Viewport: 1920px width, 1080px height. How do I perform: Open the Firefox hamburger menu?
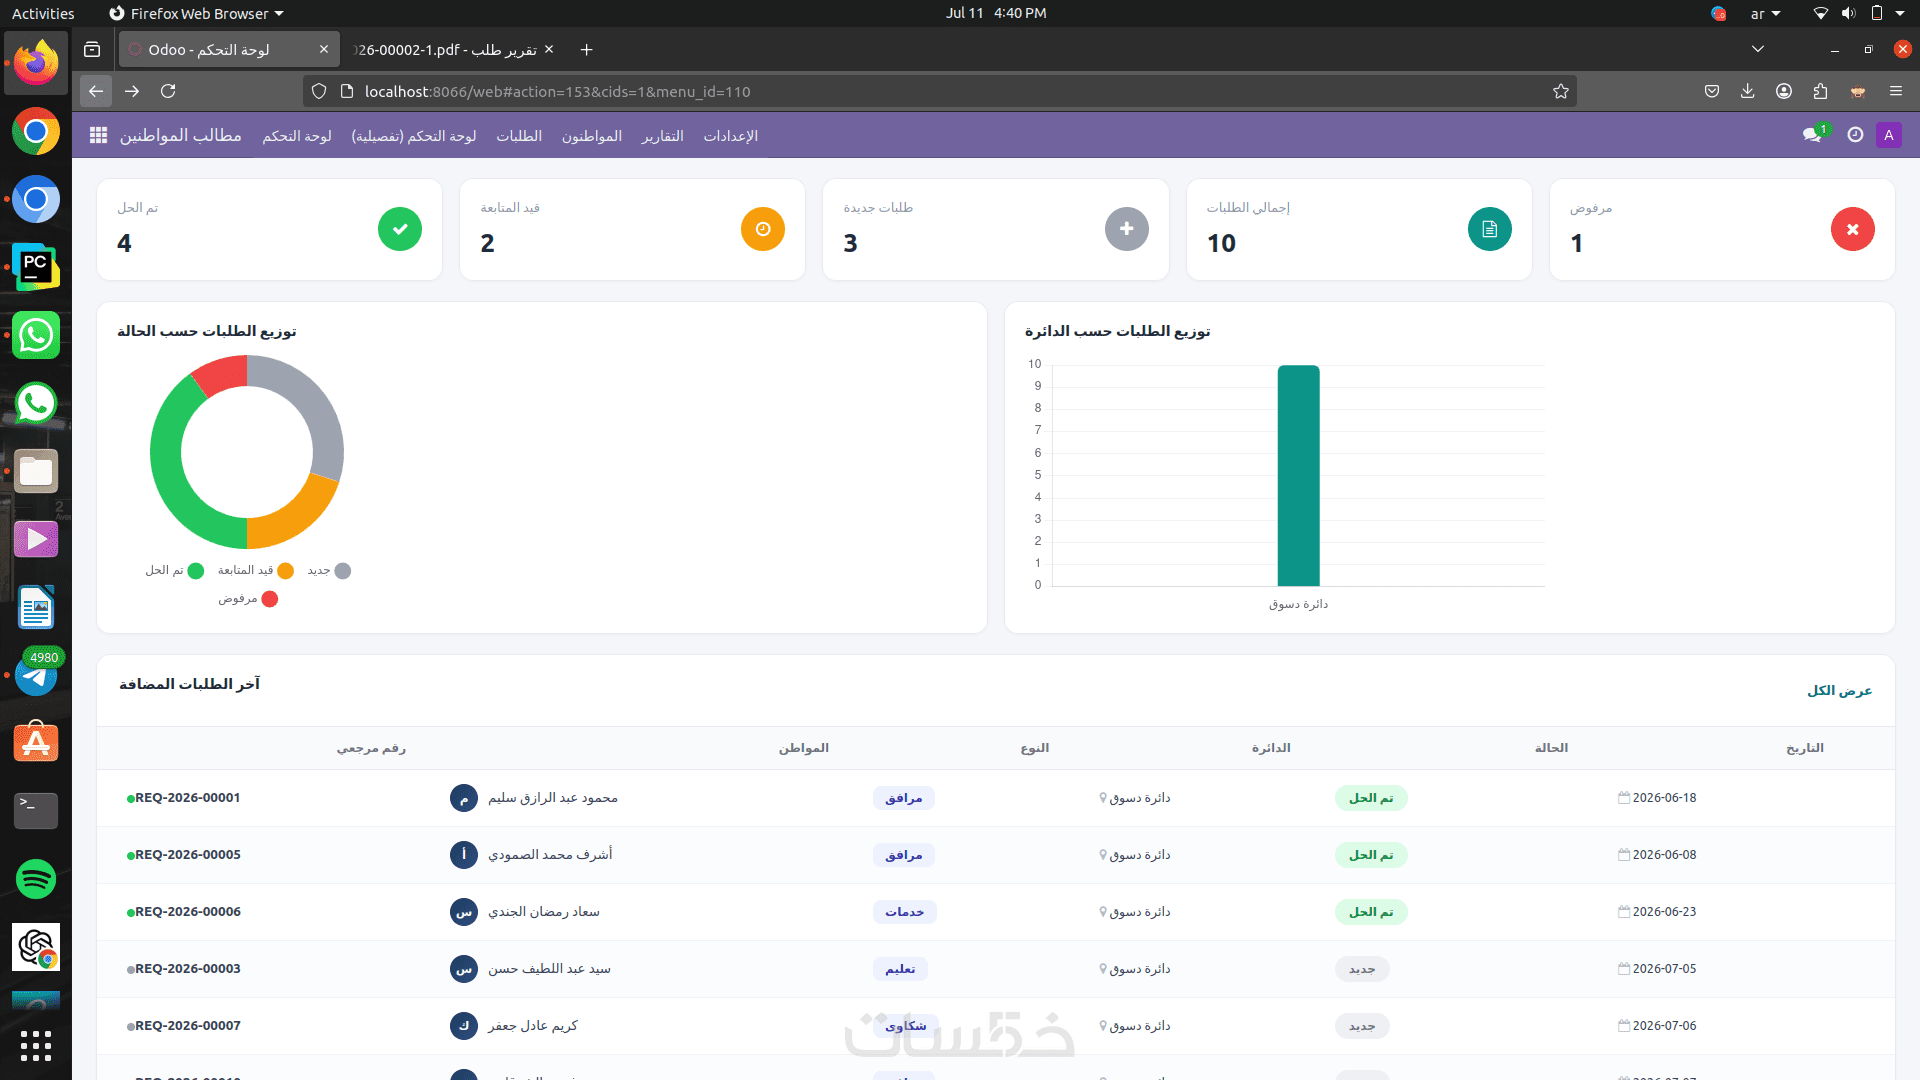click(x=1896, y=91)
